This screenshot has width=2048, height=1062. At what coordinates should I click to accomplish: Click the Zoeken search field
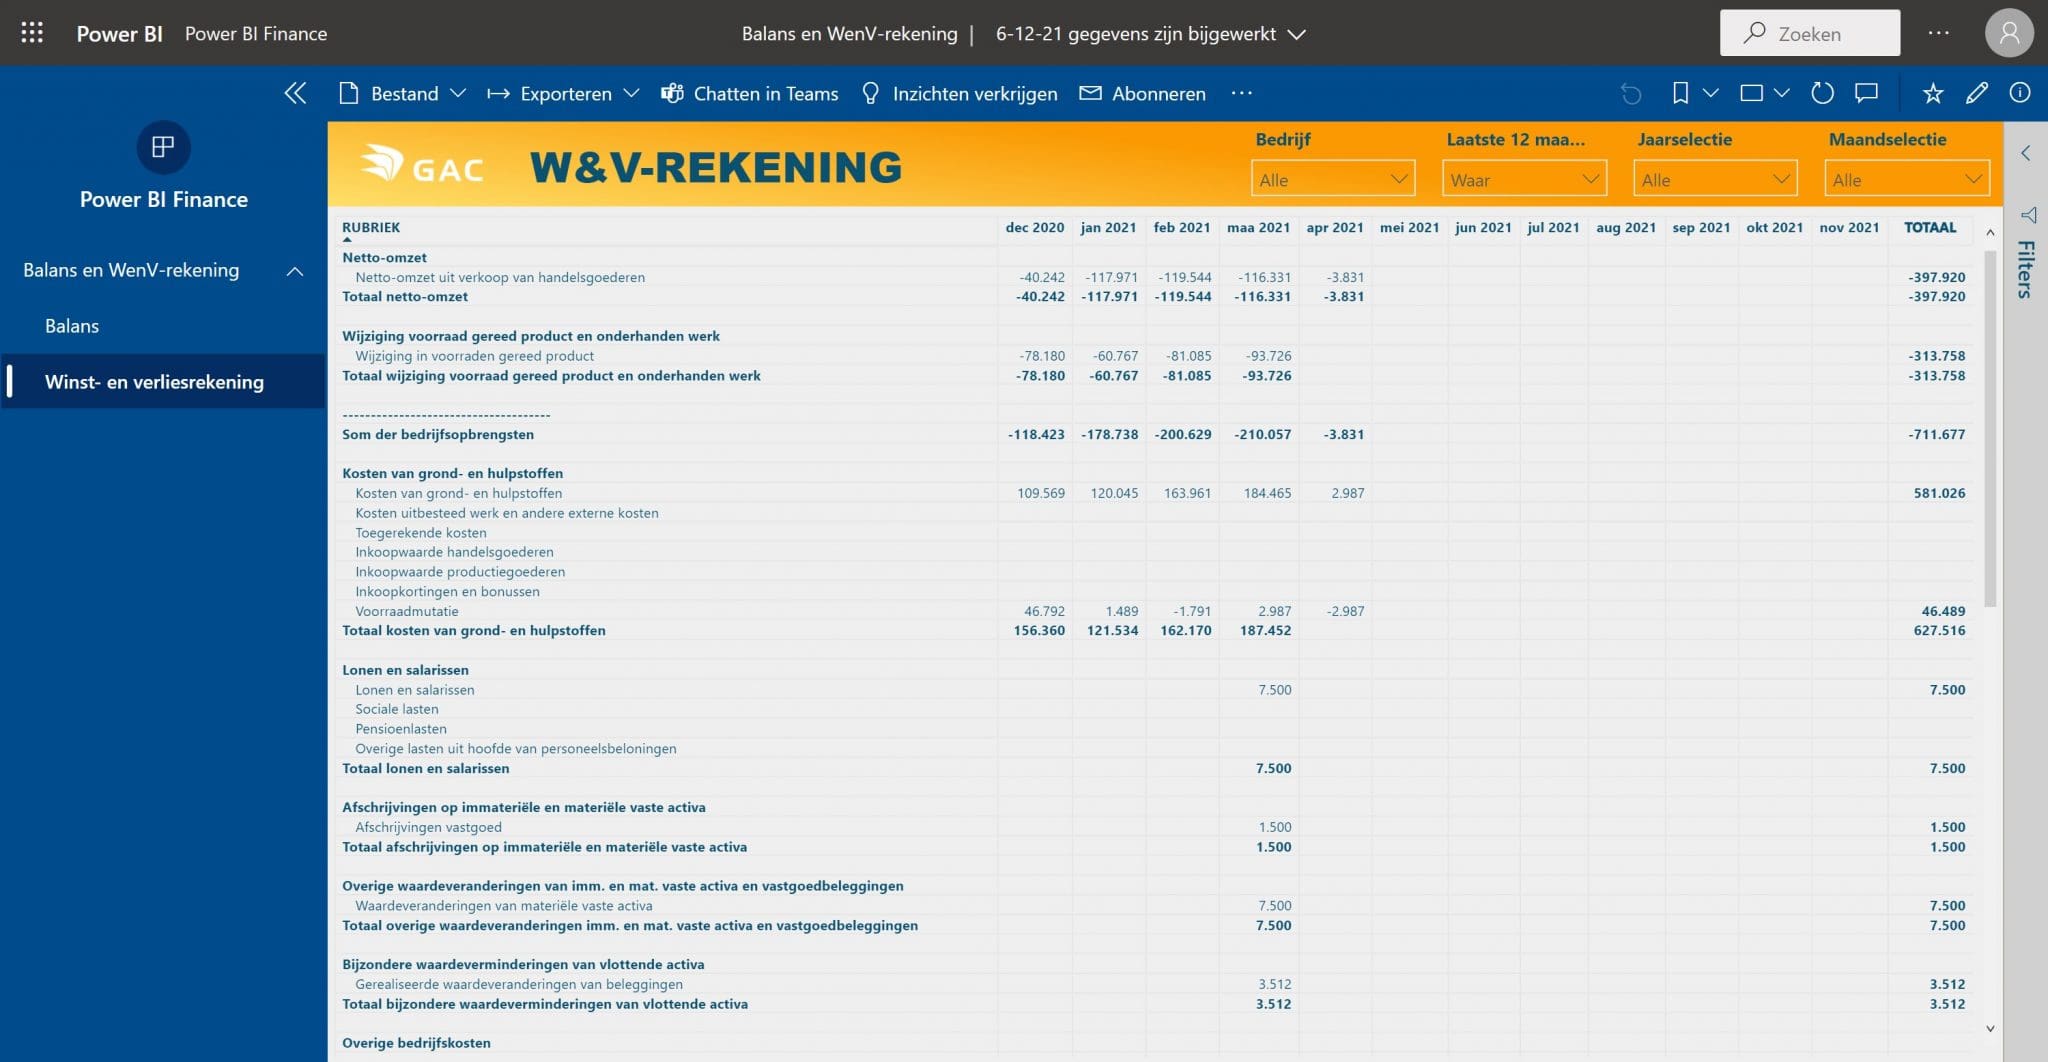[x=1810, y=34]
